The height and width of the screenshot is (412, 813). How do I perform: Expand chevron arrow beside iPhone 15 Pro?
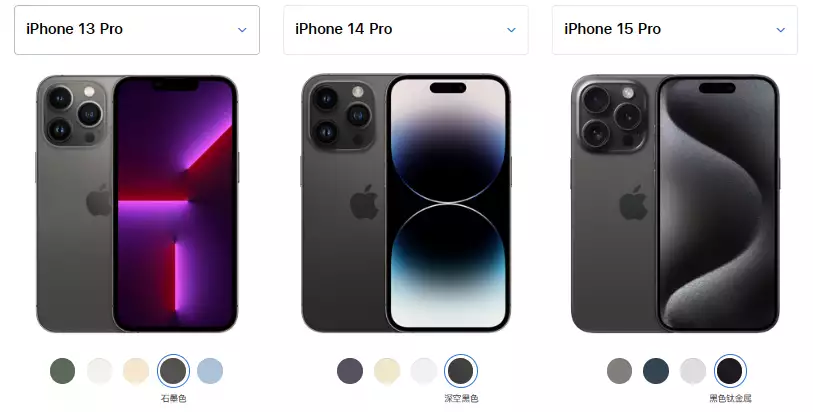[780, 30]
